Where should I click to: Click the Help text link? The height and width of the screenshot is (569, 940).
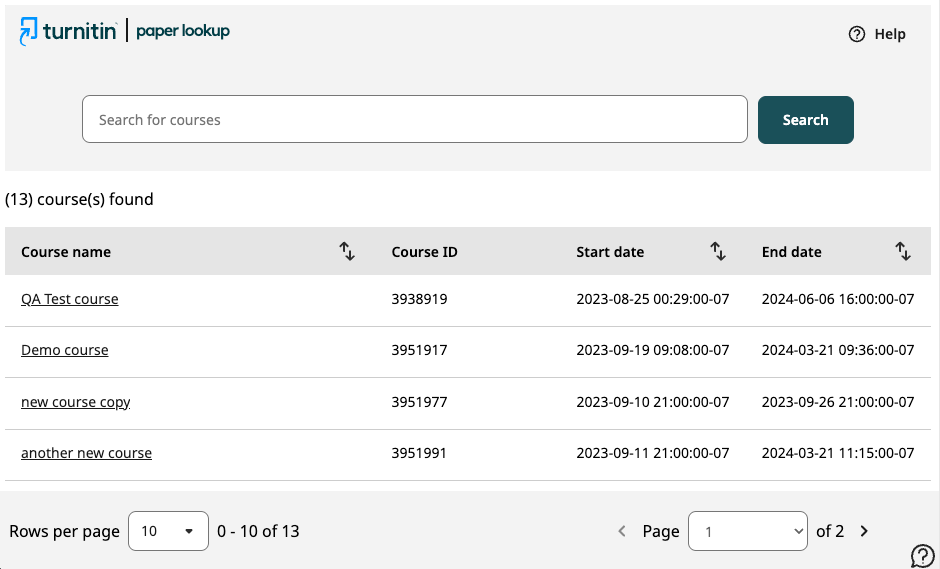tap(890, 34)
